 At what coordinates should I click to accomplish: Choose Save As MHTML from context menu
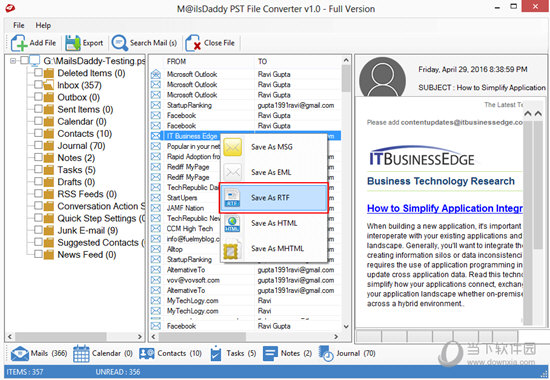pos(274,249)
